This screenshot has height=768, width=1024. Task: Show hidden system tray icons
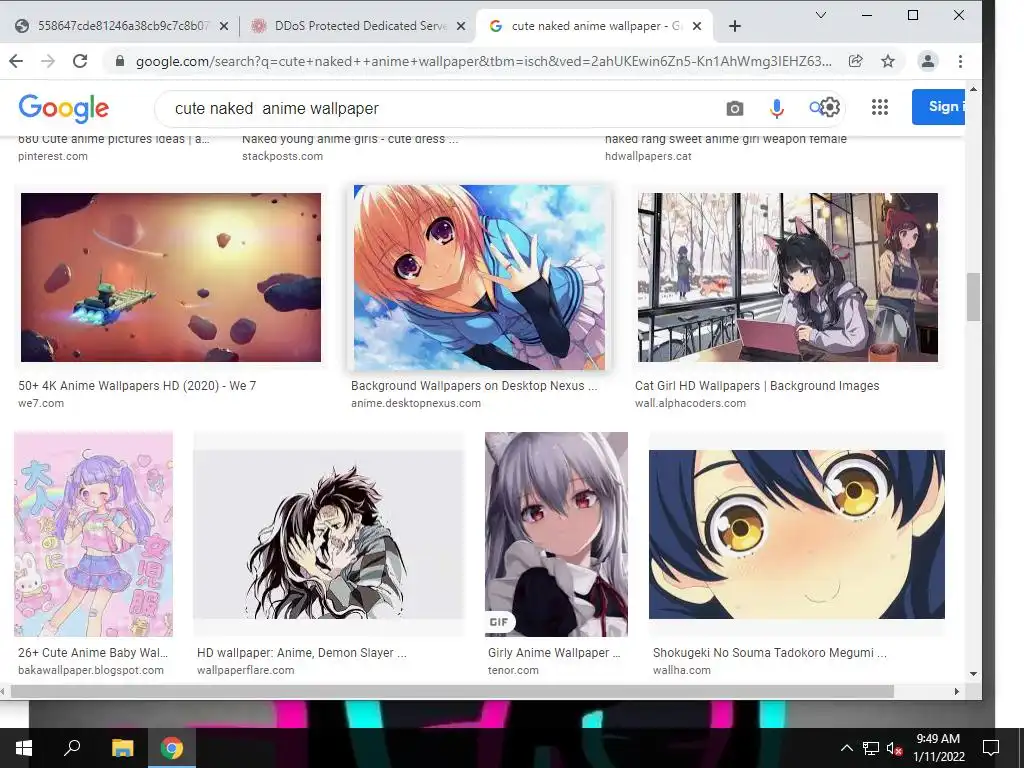tap(846, 748)
